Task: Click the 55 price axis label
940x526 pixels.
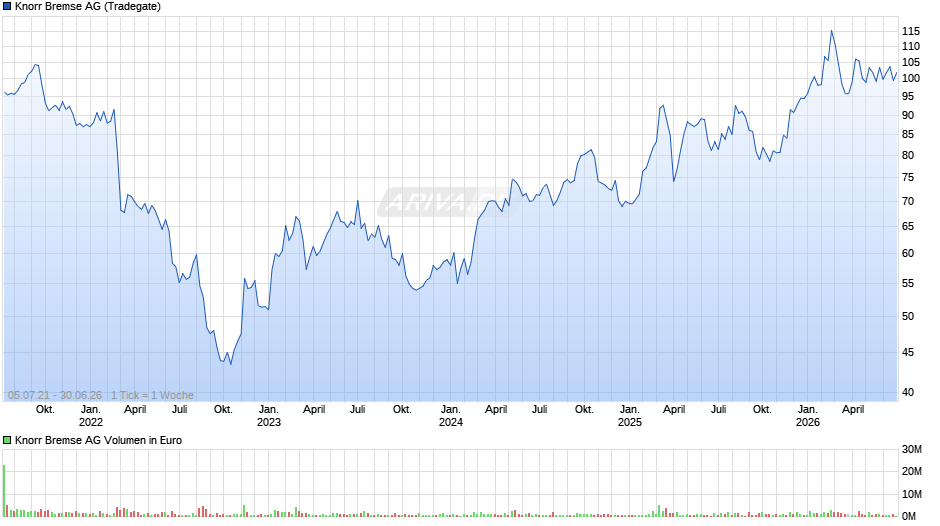Action: pyautogui.click(x=908, y=283)
